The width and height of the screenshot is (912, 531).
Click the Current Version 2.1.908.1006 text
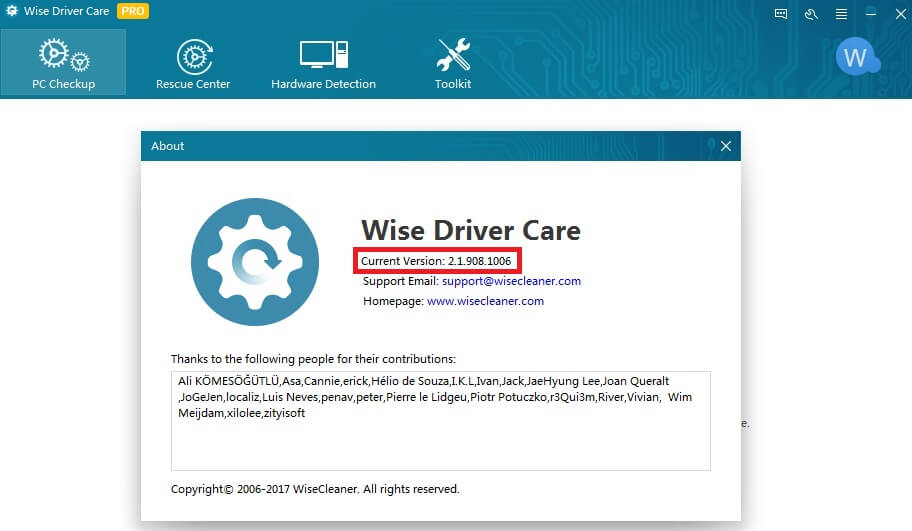coord(436,261)
